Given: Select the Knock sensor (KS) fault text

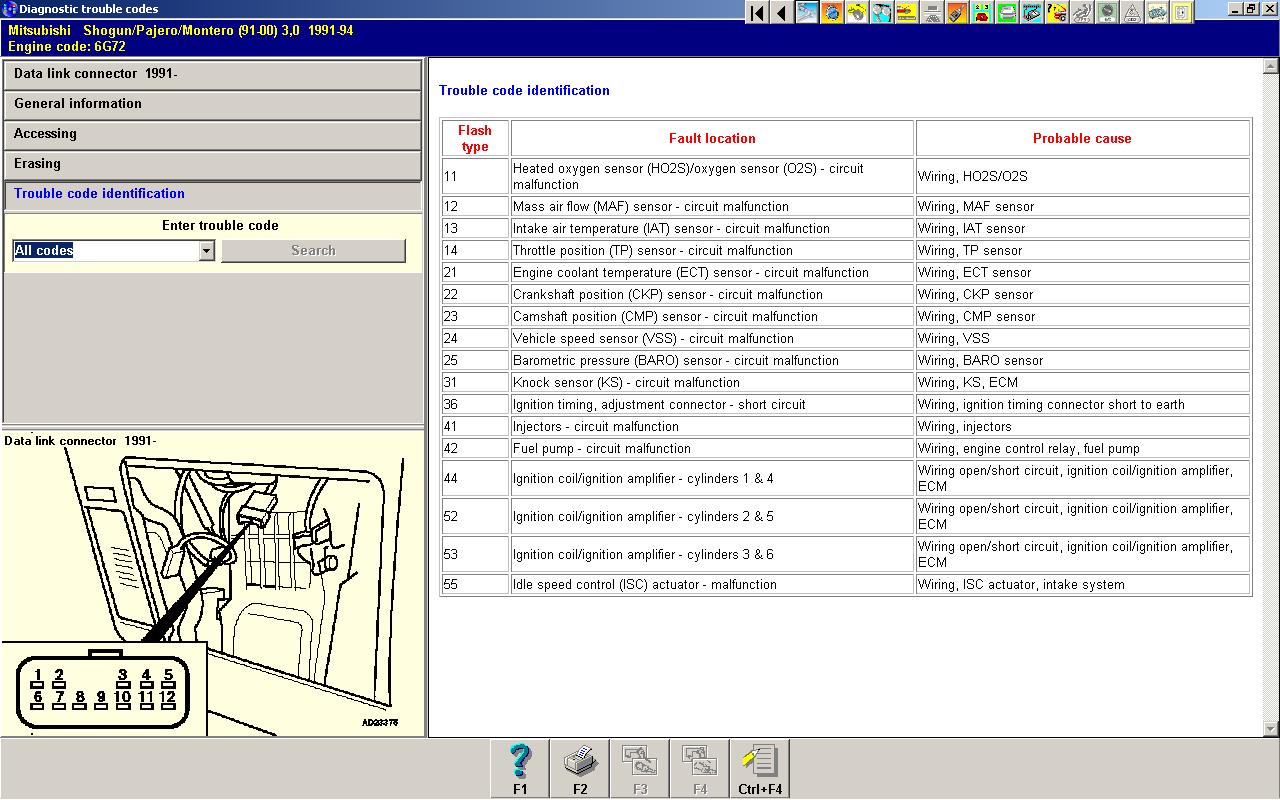Looking at the screenshot, I should [x=626, y=382].
